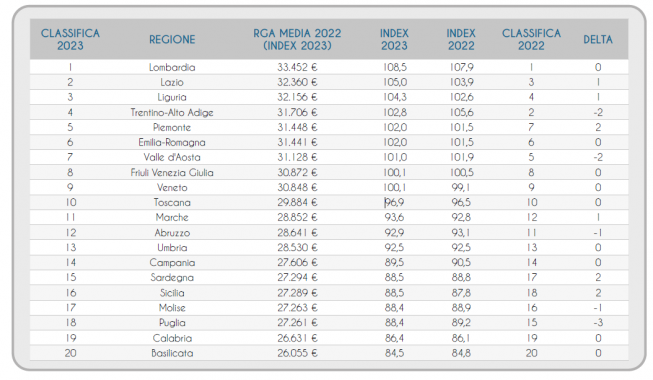Select the INDEX 2023 column header
653x380 pixels.
click(x=394, y=40)
